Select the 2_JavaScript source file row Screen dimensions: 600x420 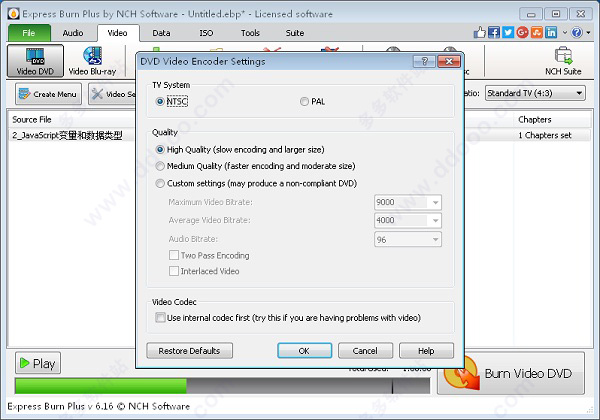tap(71, 135)
